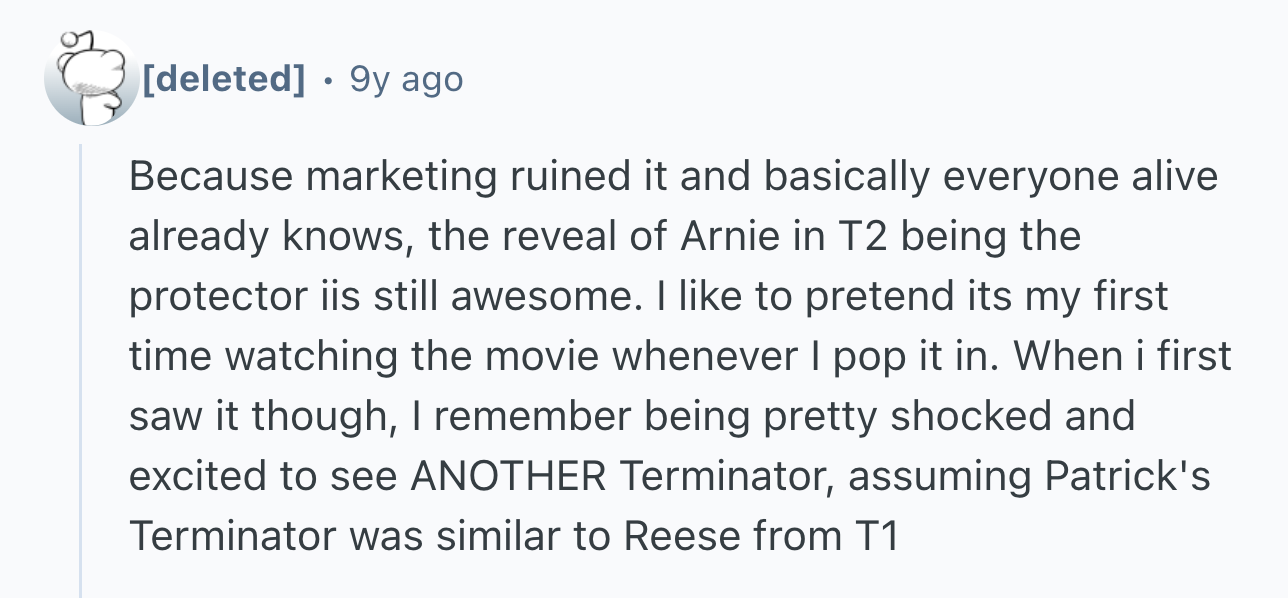This screenshot has height=598, width=1288.
Task: Click the word Patrick's in the comment
Action: 1127,476
